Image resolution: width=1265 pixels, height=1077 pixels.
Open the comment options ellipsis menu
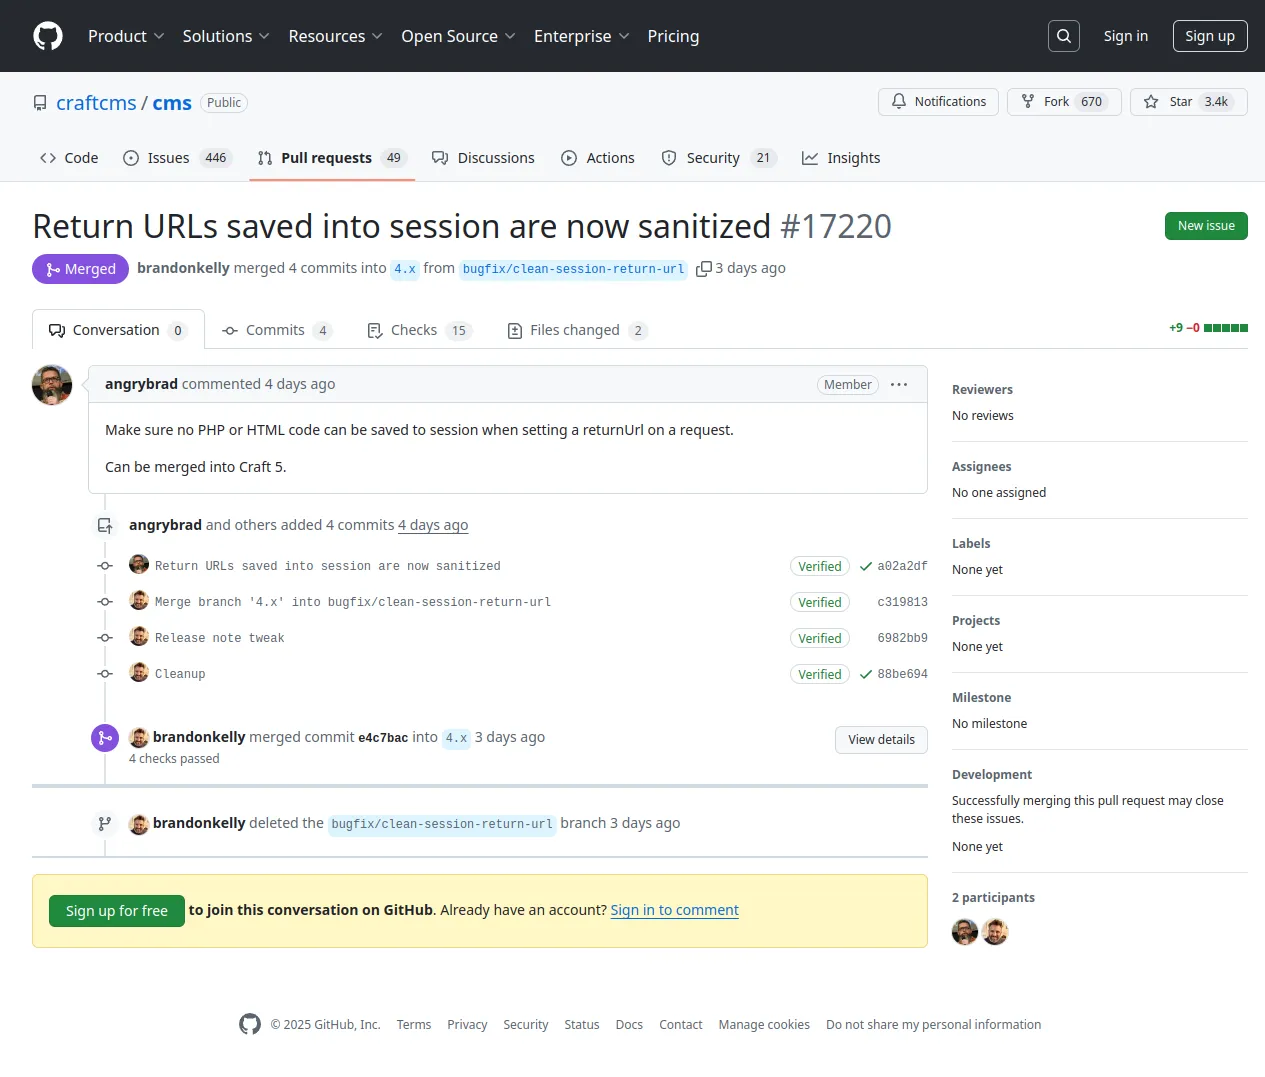(x=899, y=385)
